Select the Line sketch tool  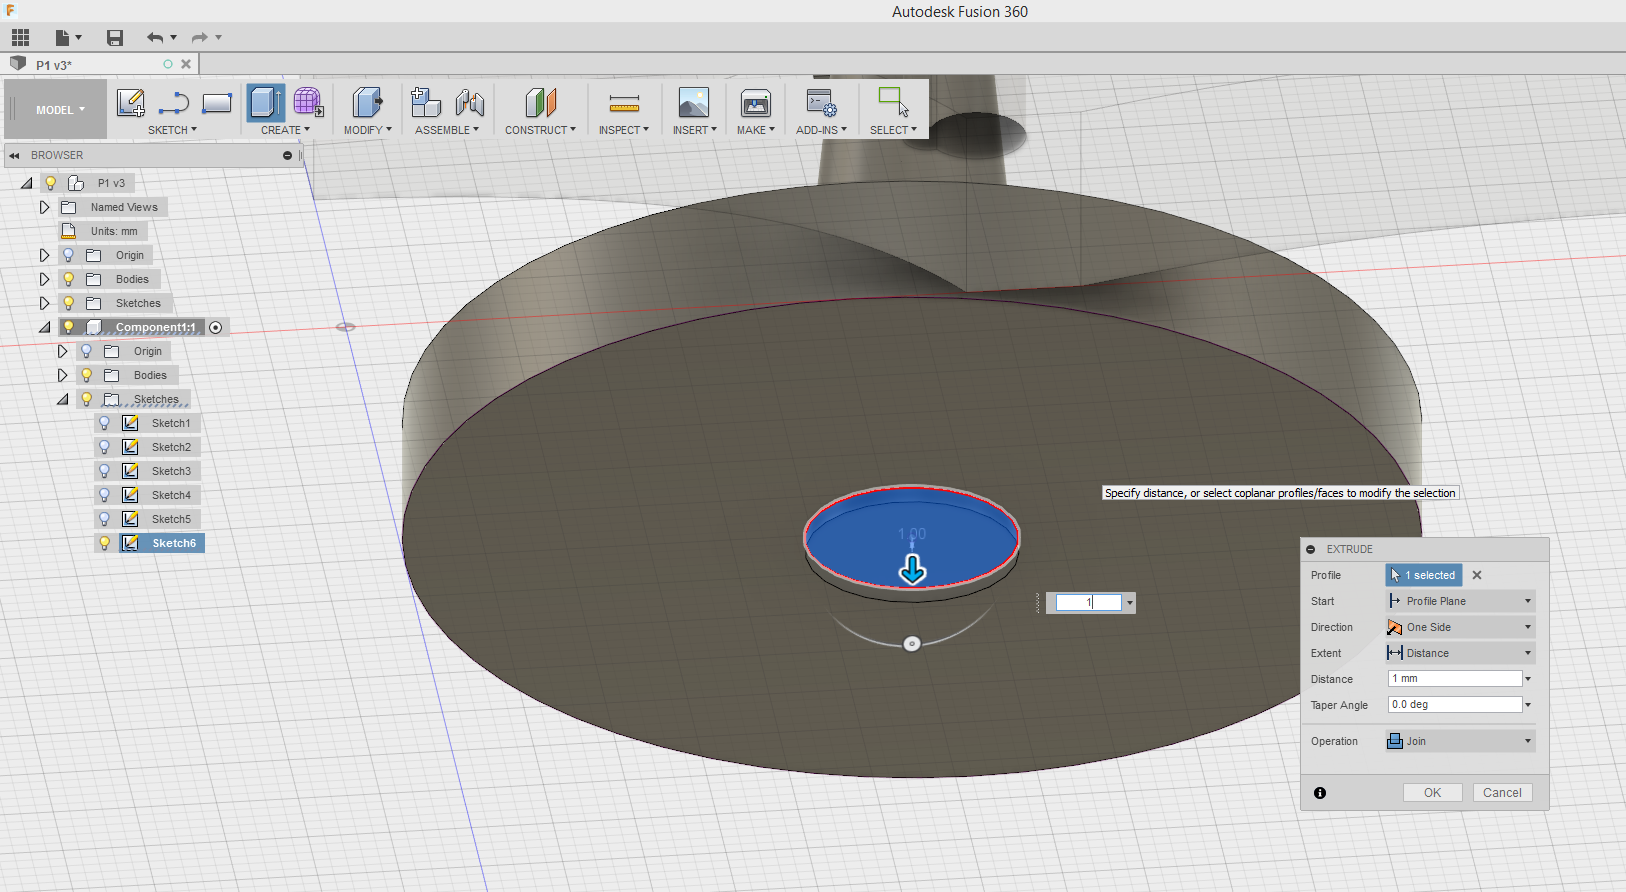[174, 102]
